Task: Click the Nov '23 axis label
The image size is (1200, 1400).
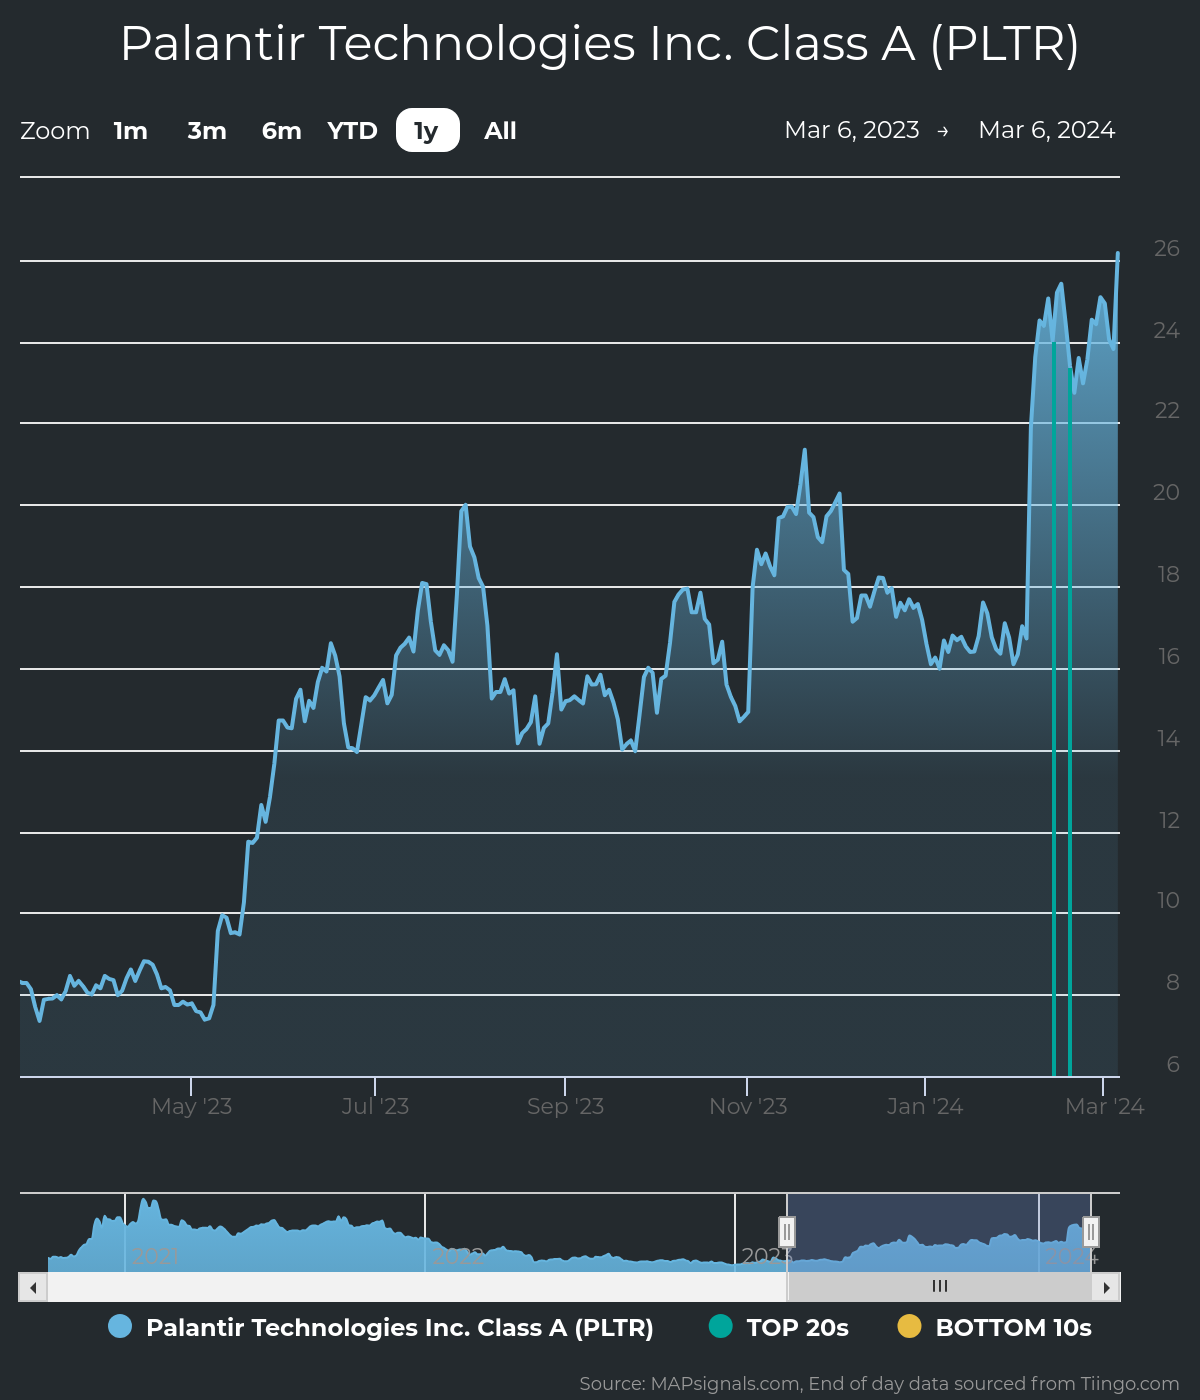Action: 748,1107
